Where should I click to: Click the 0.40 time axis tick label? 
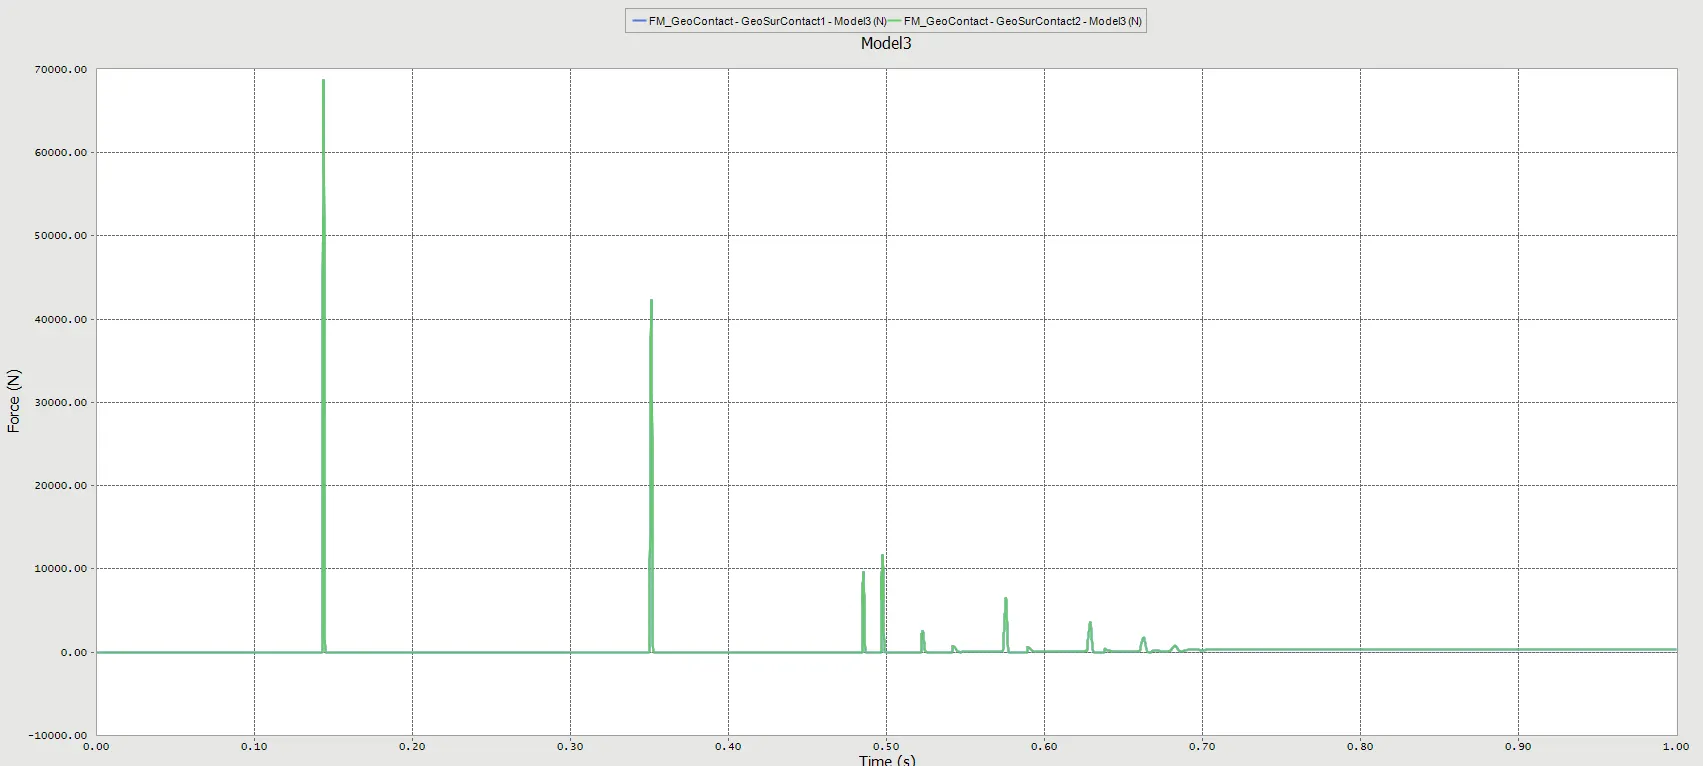[728, 746]
